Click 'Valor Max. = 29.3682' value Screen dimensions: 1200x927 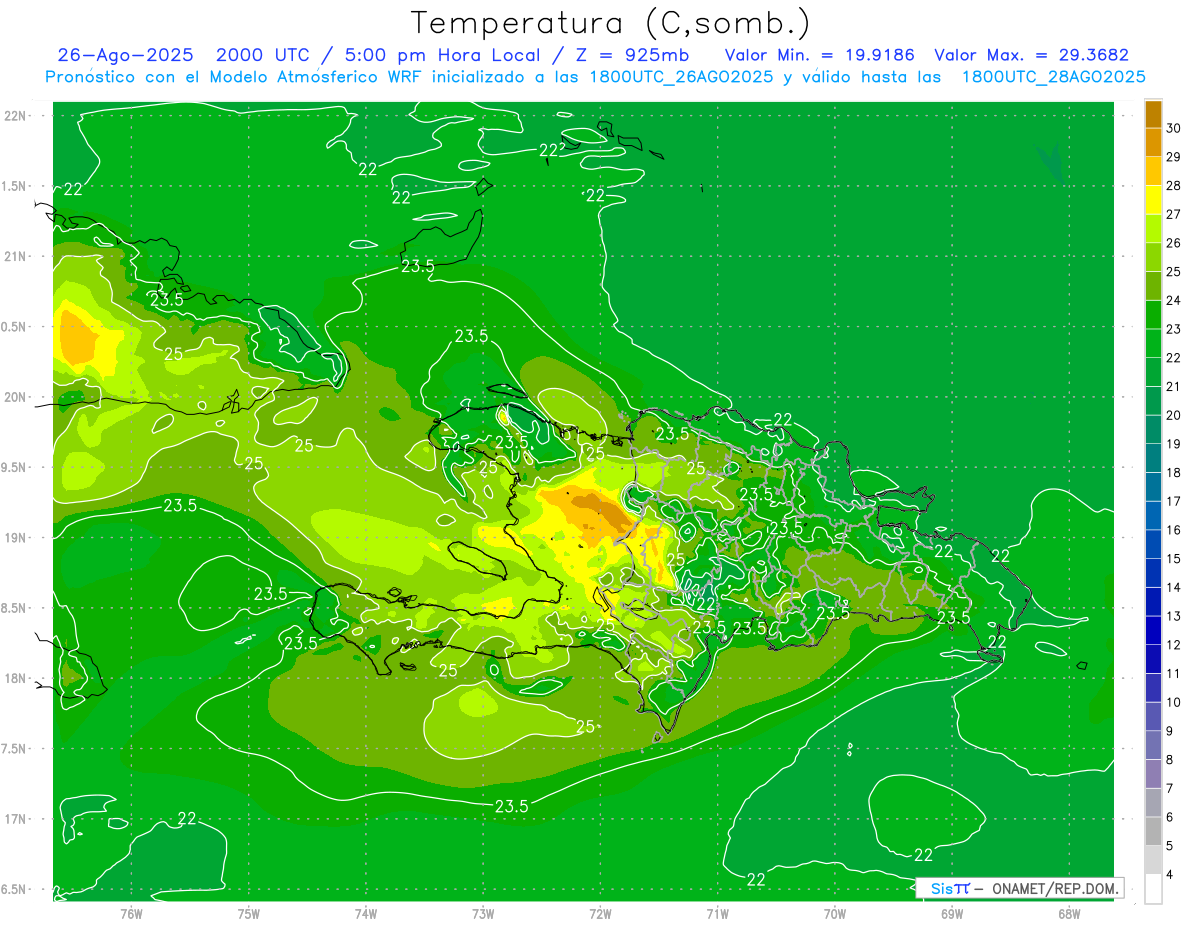tap(1031, 55)
